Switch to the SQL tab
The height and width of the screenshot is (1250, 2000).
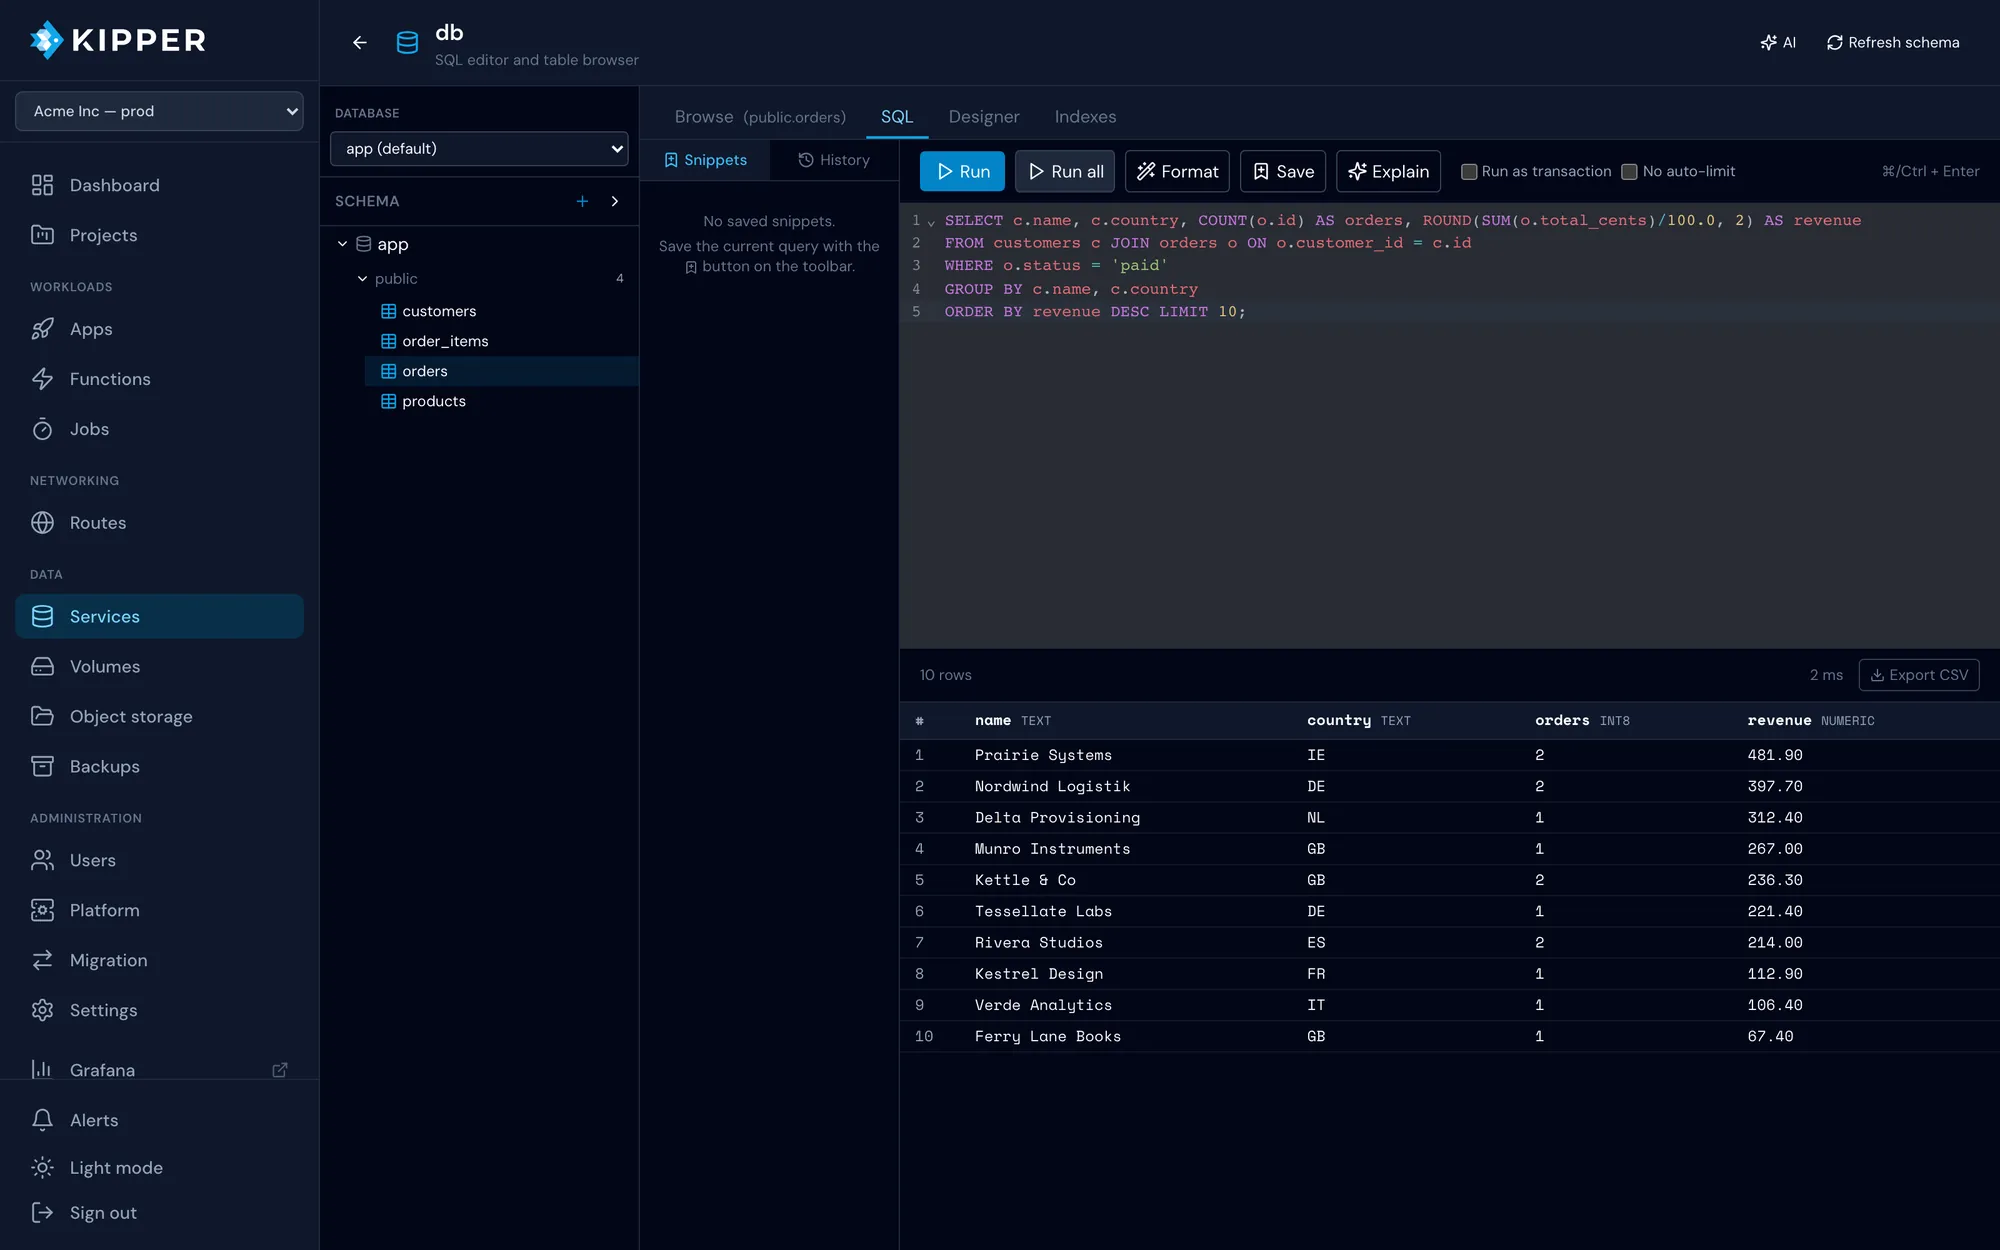coord(897,117)
